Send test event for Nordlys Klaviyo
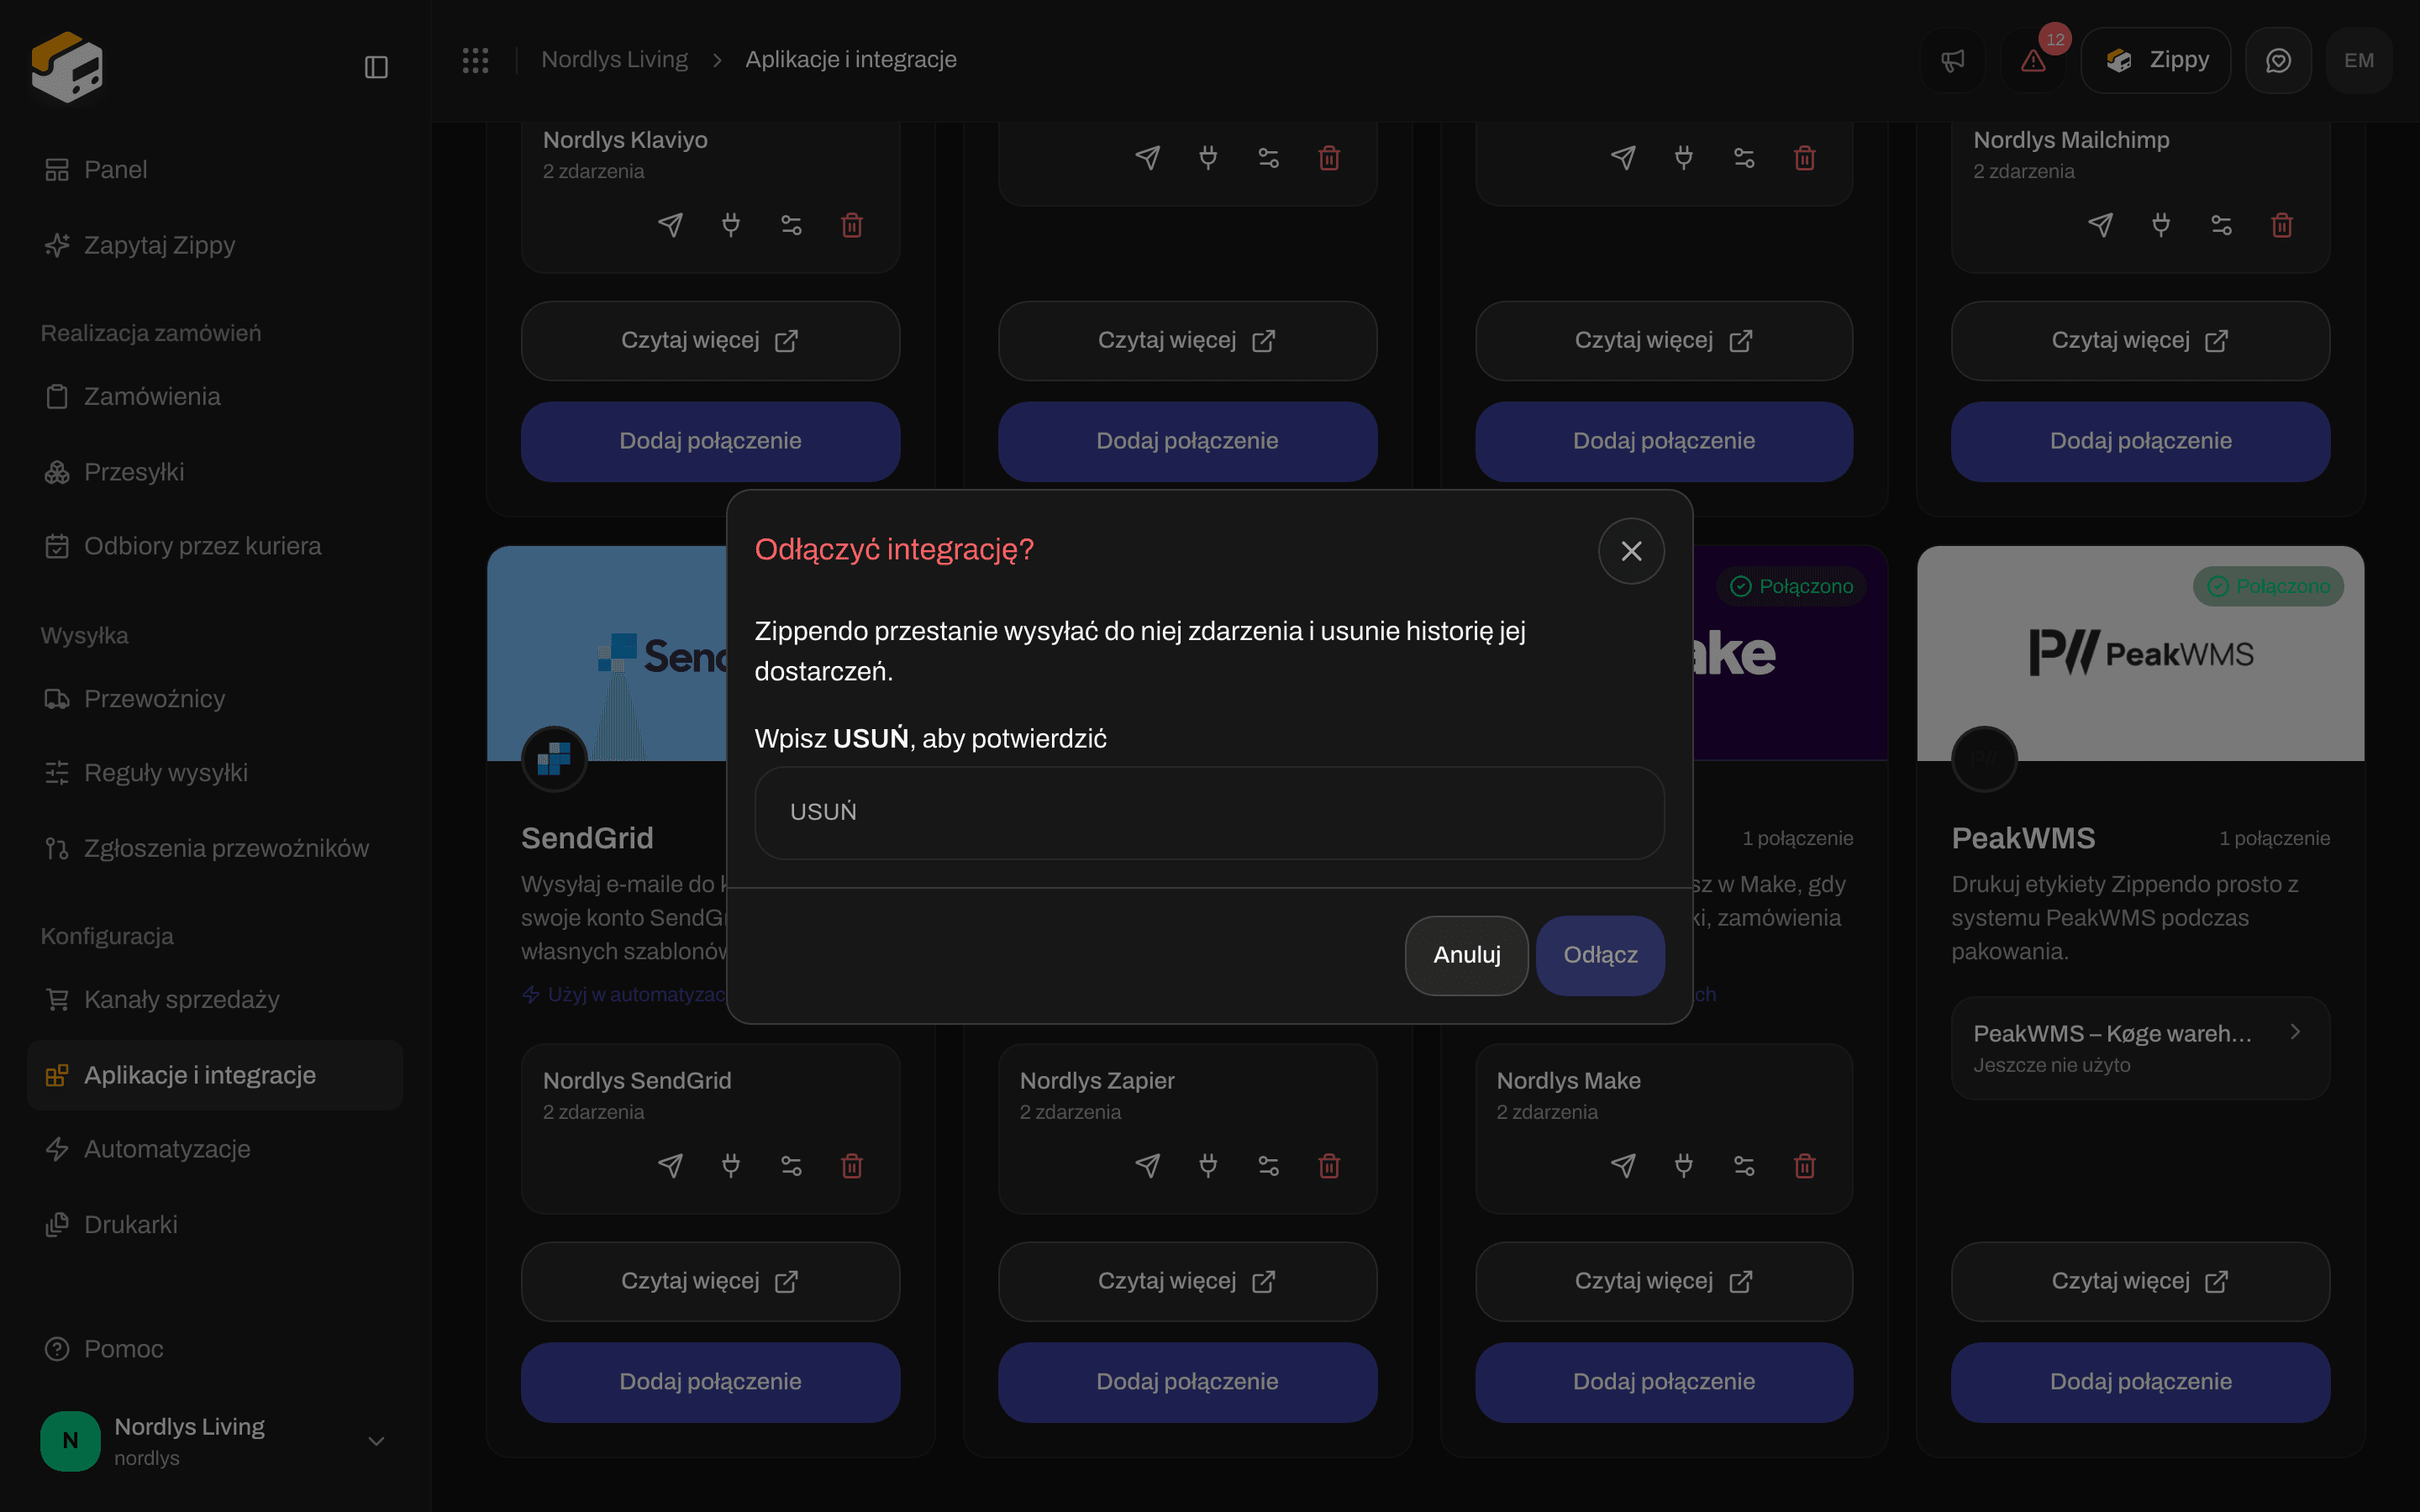The image size is (2420, 1512). coord(670,225)
